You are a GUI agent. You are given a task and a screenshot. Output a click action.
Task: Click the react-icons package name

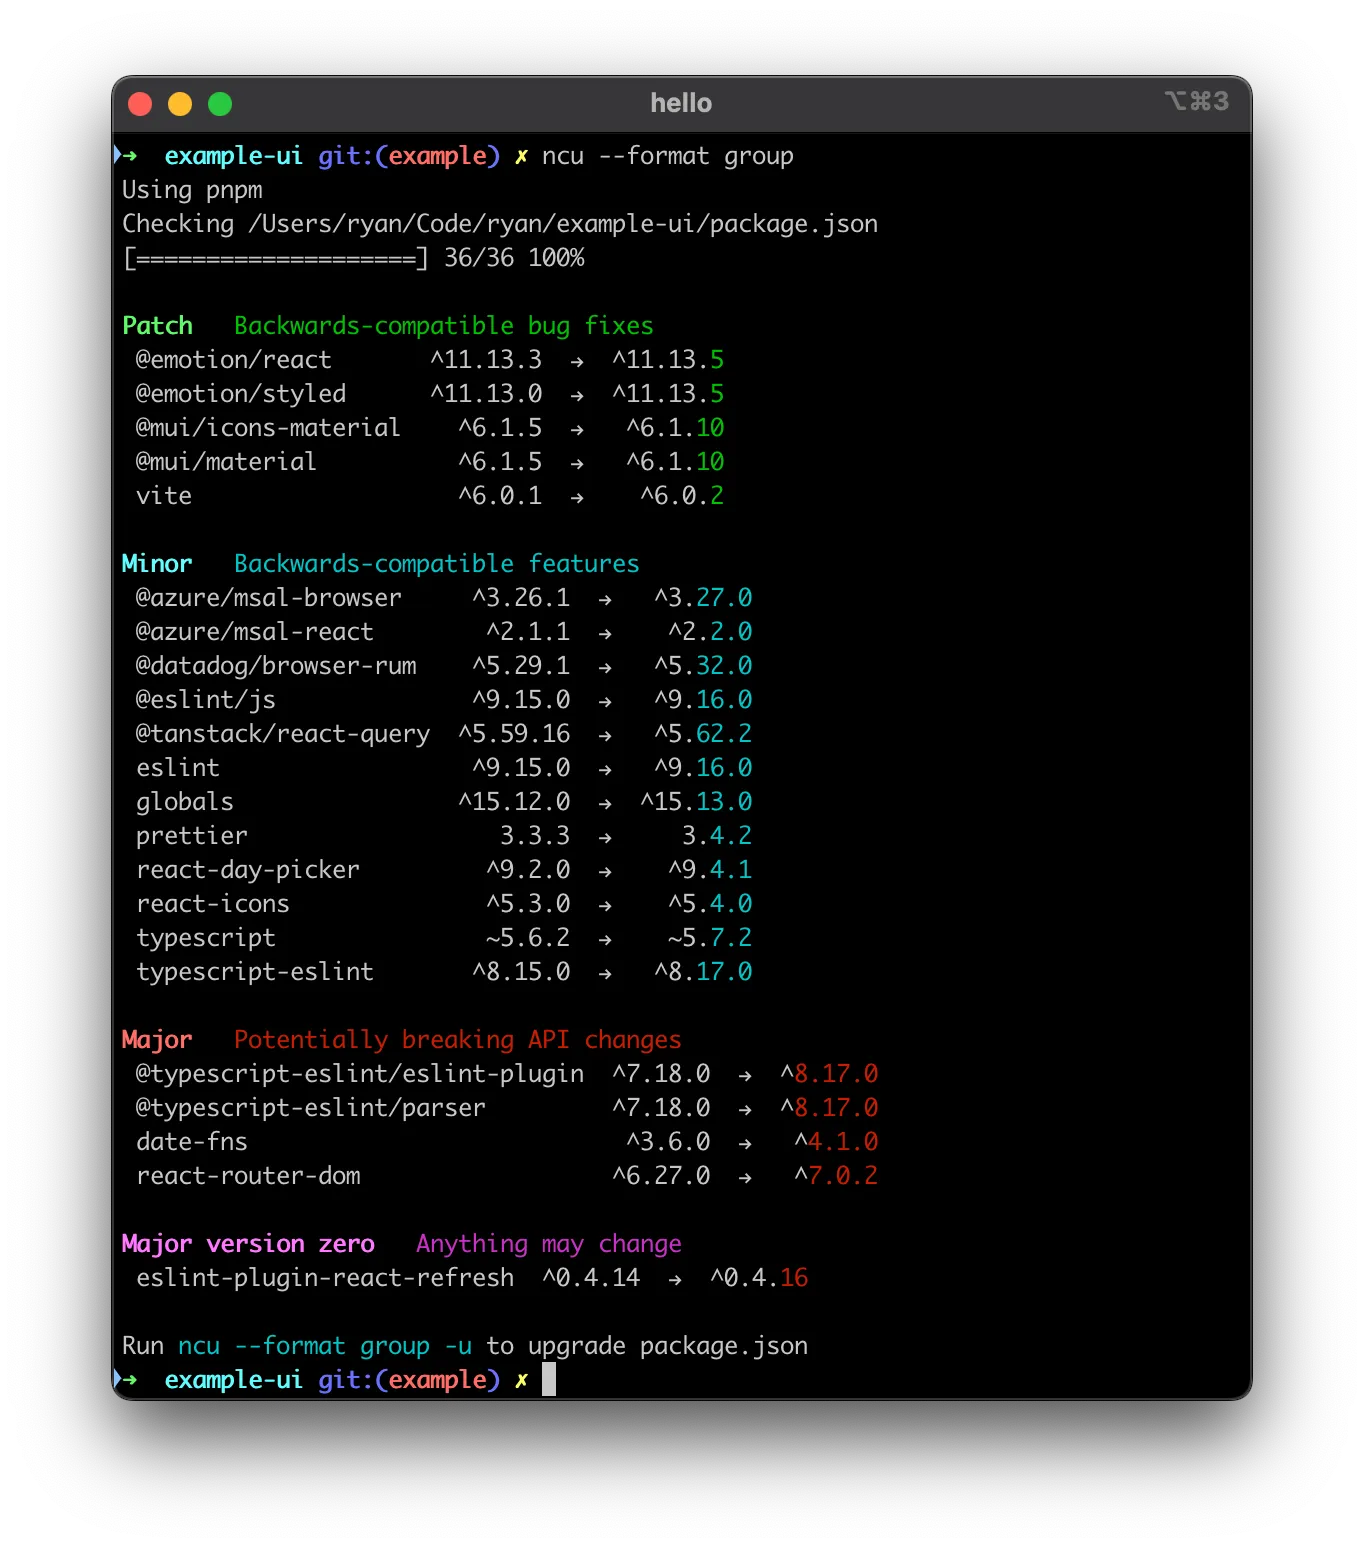213,904
